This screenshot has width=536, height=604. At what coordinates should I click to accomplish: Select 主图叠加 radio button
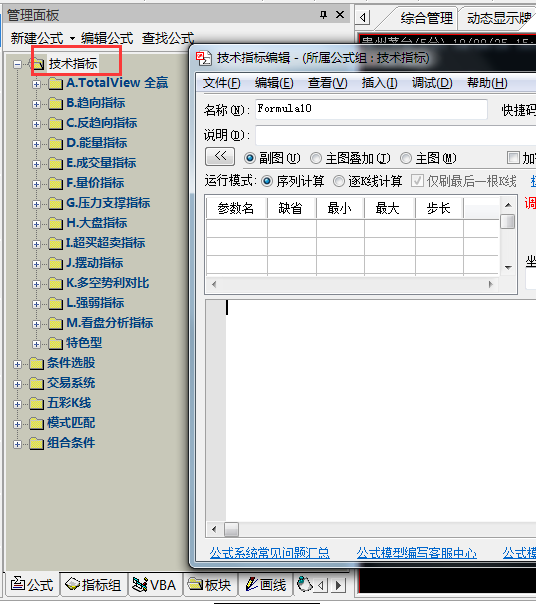[316, 158]
